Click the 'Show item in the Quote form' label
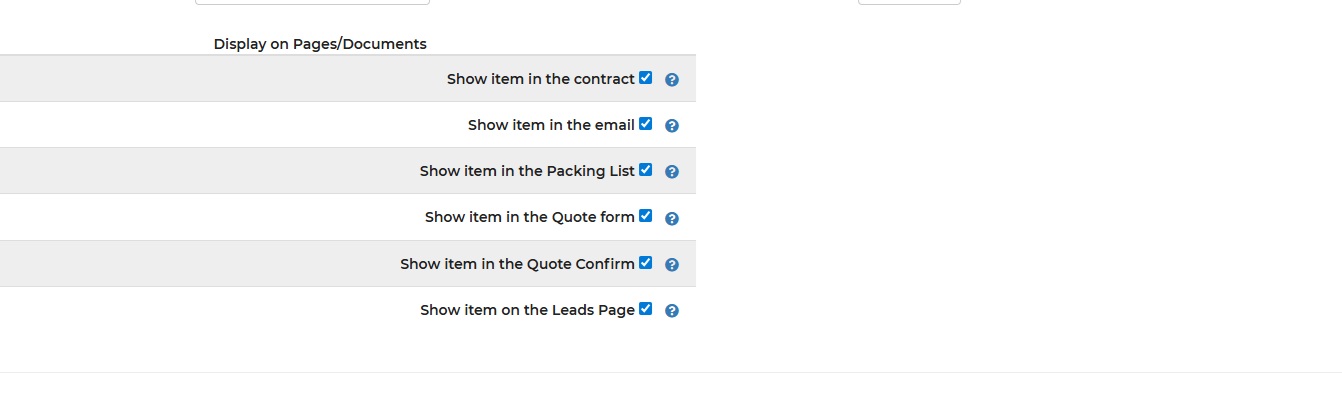Viewport: 1342px width, 416px height. 530,217
